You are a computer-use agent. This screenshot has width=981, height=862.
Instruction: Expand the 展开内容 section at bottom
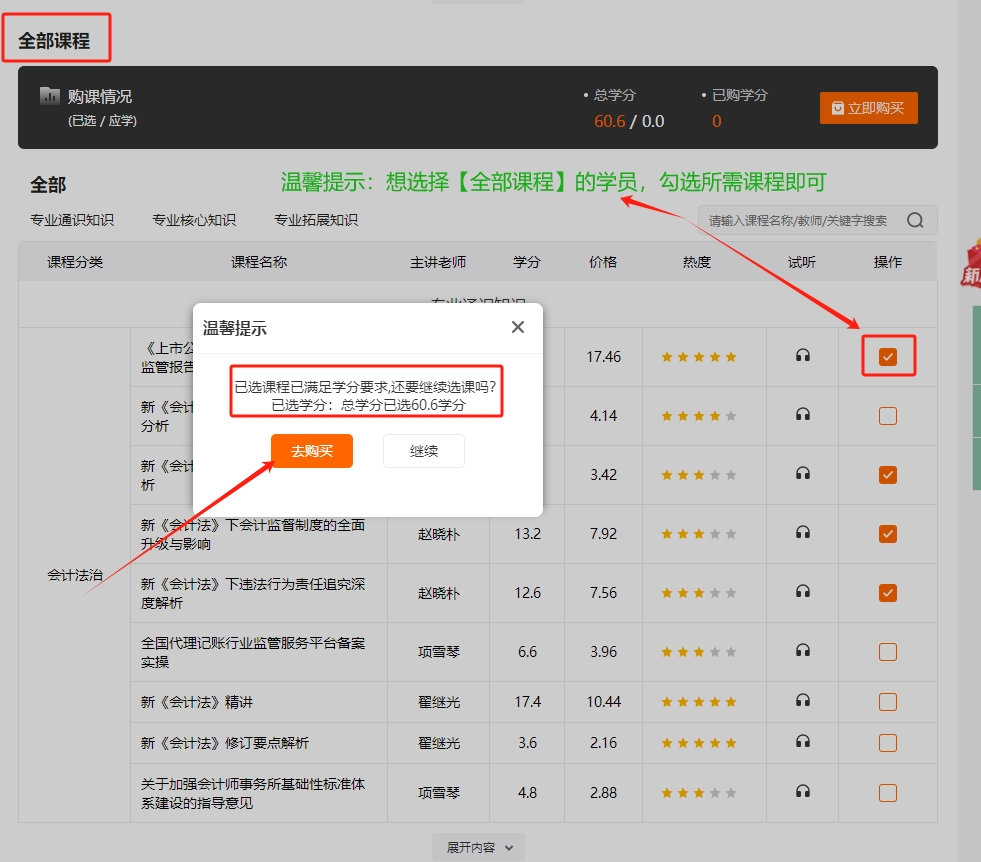[x=477, y=845]
